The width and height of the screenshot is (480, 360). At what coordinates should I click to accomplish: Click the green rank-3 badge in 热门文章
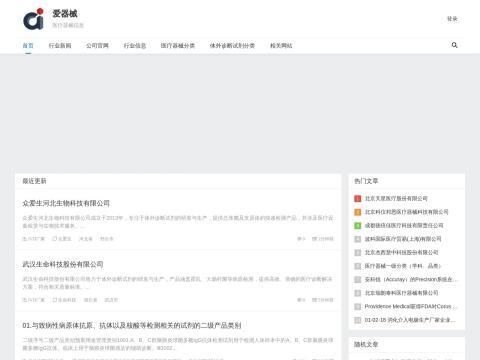[x=358, y=226]
